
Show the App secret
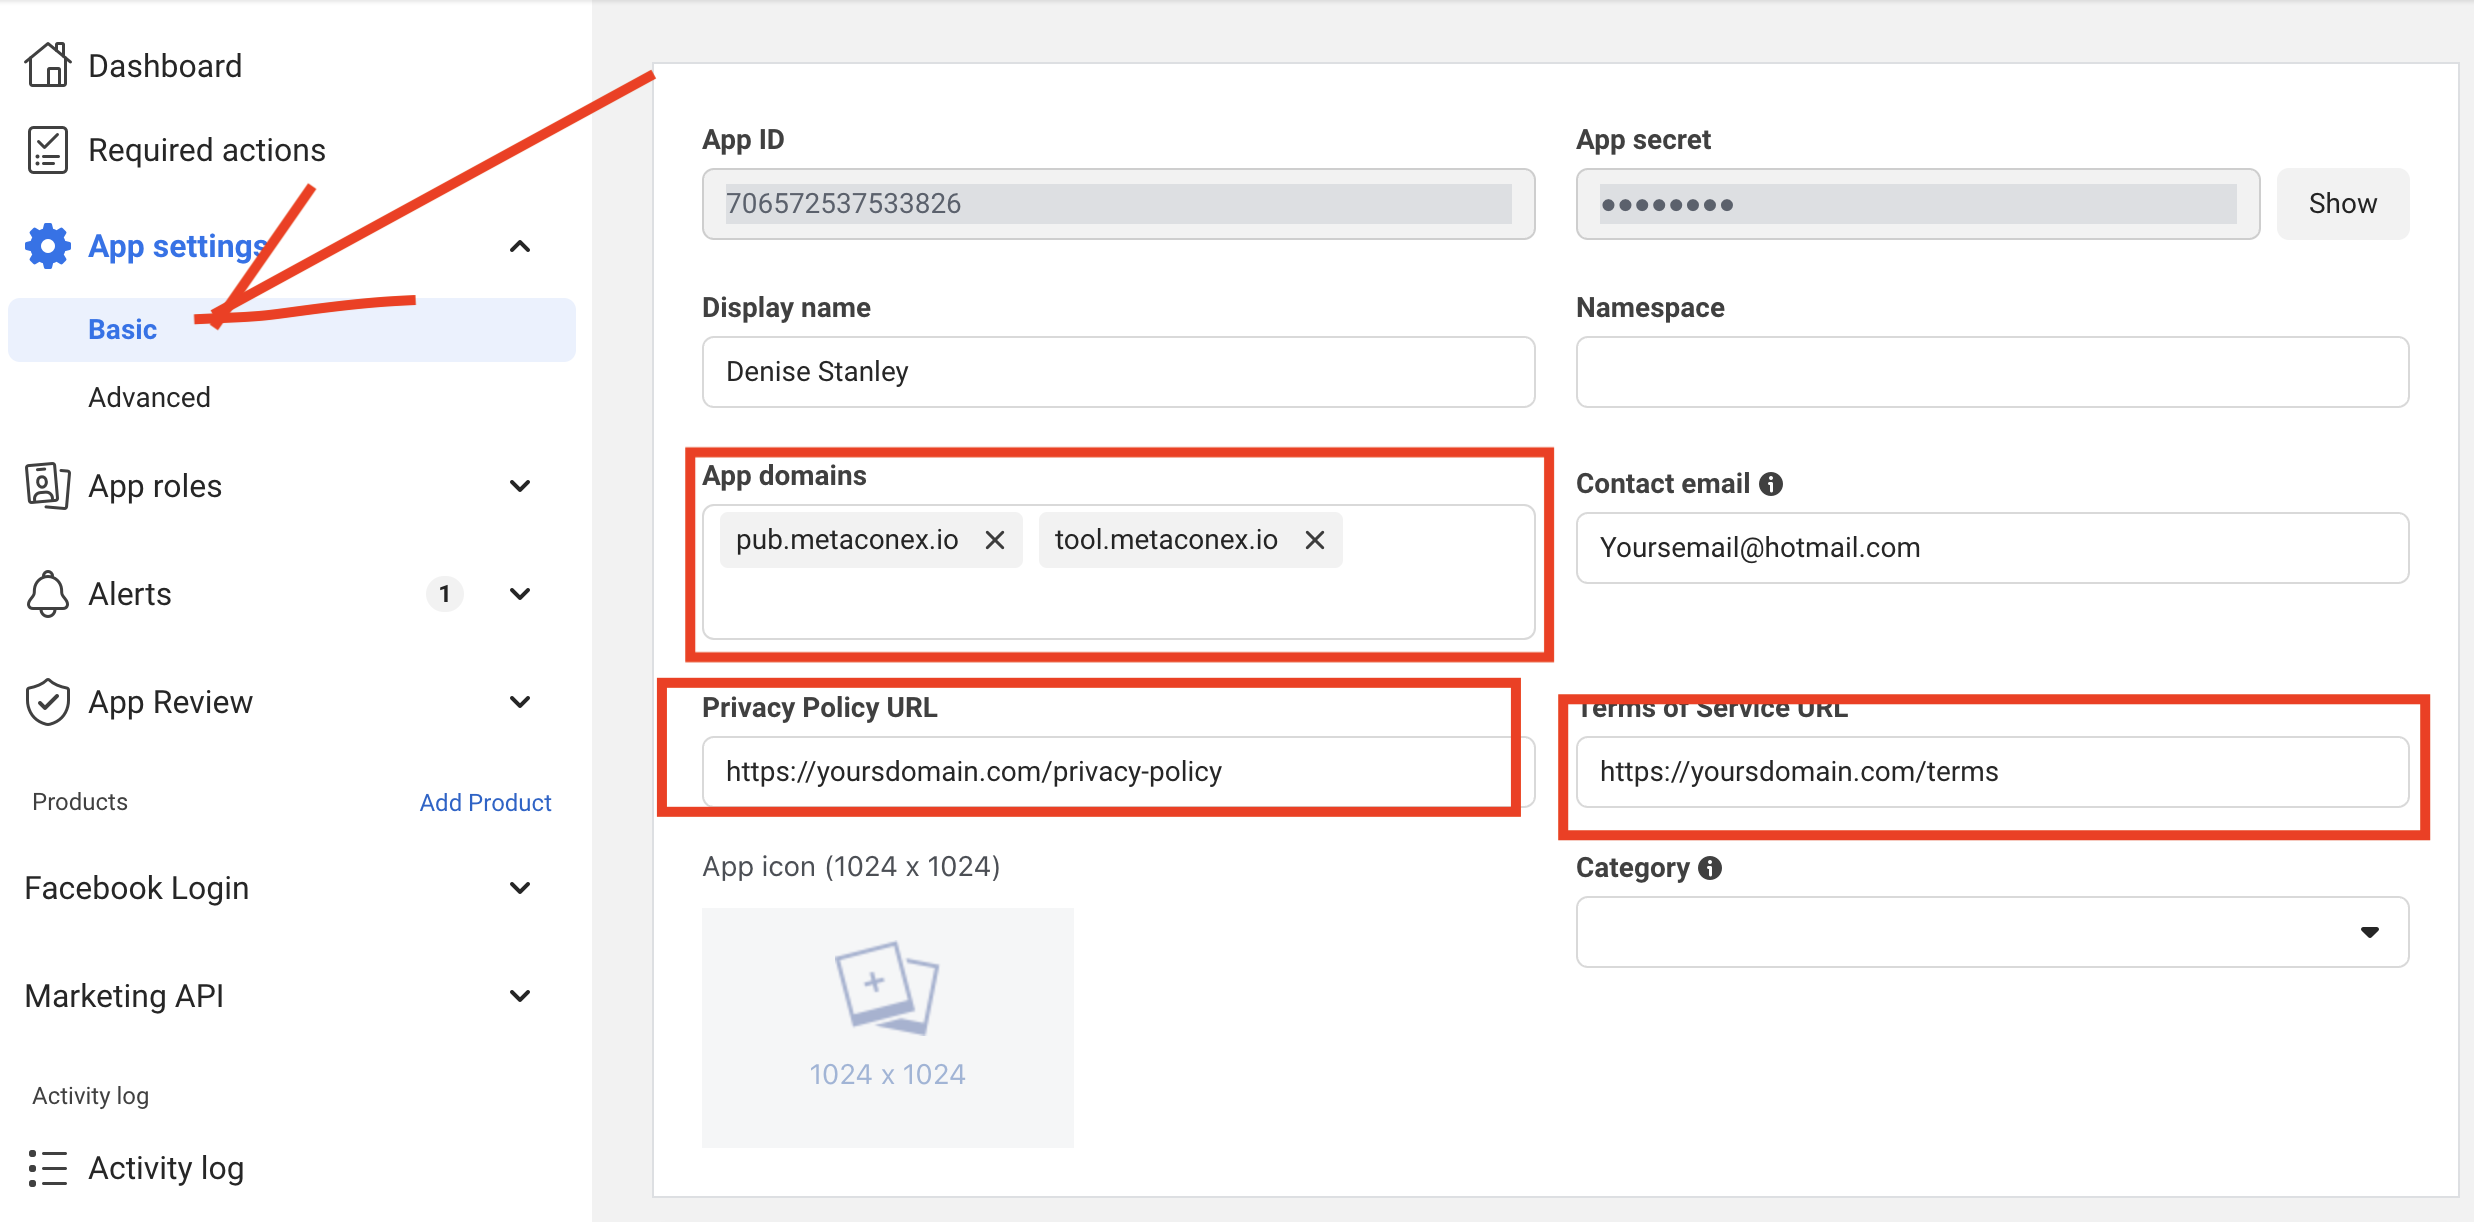click(2342, 204)
